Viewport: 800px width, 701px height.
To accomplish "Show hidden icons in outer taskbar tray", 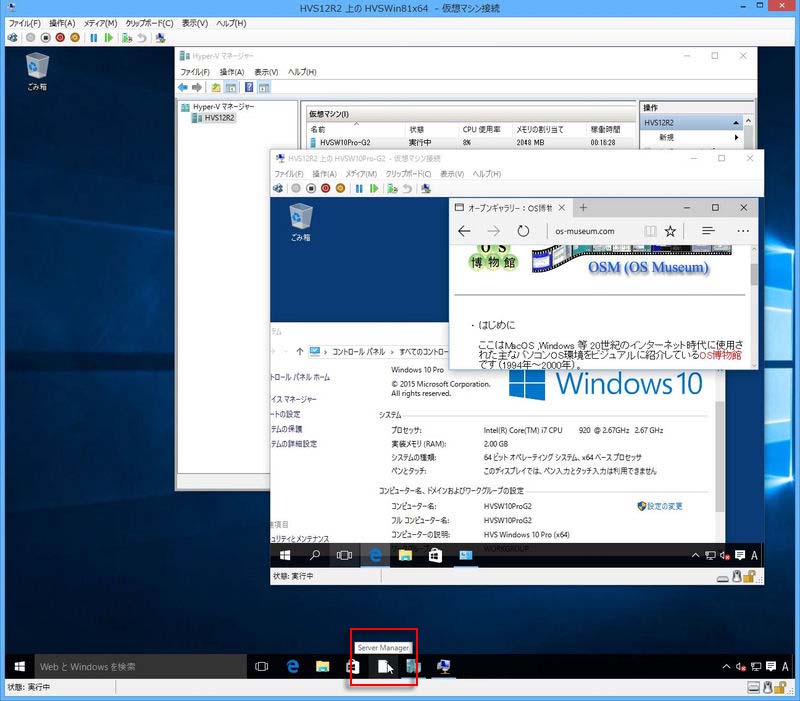I will (727, 666).
